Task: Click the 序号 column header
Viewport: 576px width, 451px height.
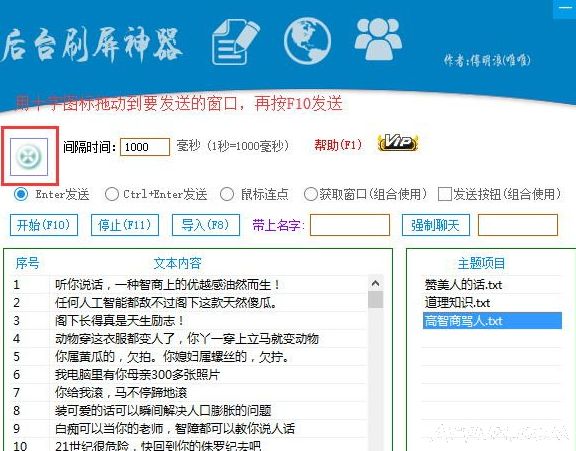Action: click(27, 263)
